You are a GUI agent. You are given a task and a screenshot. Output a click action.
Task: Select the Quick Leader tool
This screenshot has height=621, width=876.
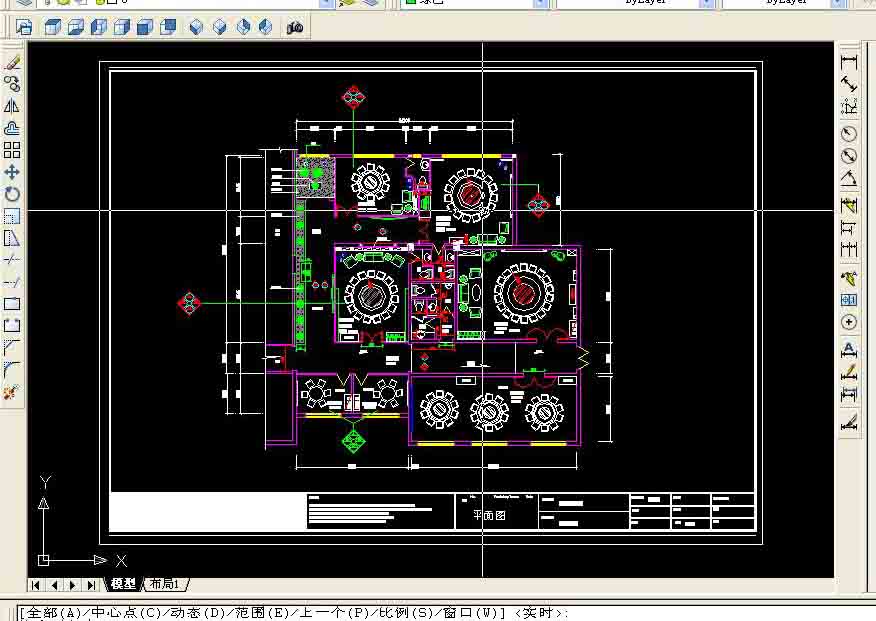click(x=849, y=277)
